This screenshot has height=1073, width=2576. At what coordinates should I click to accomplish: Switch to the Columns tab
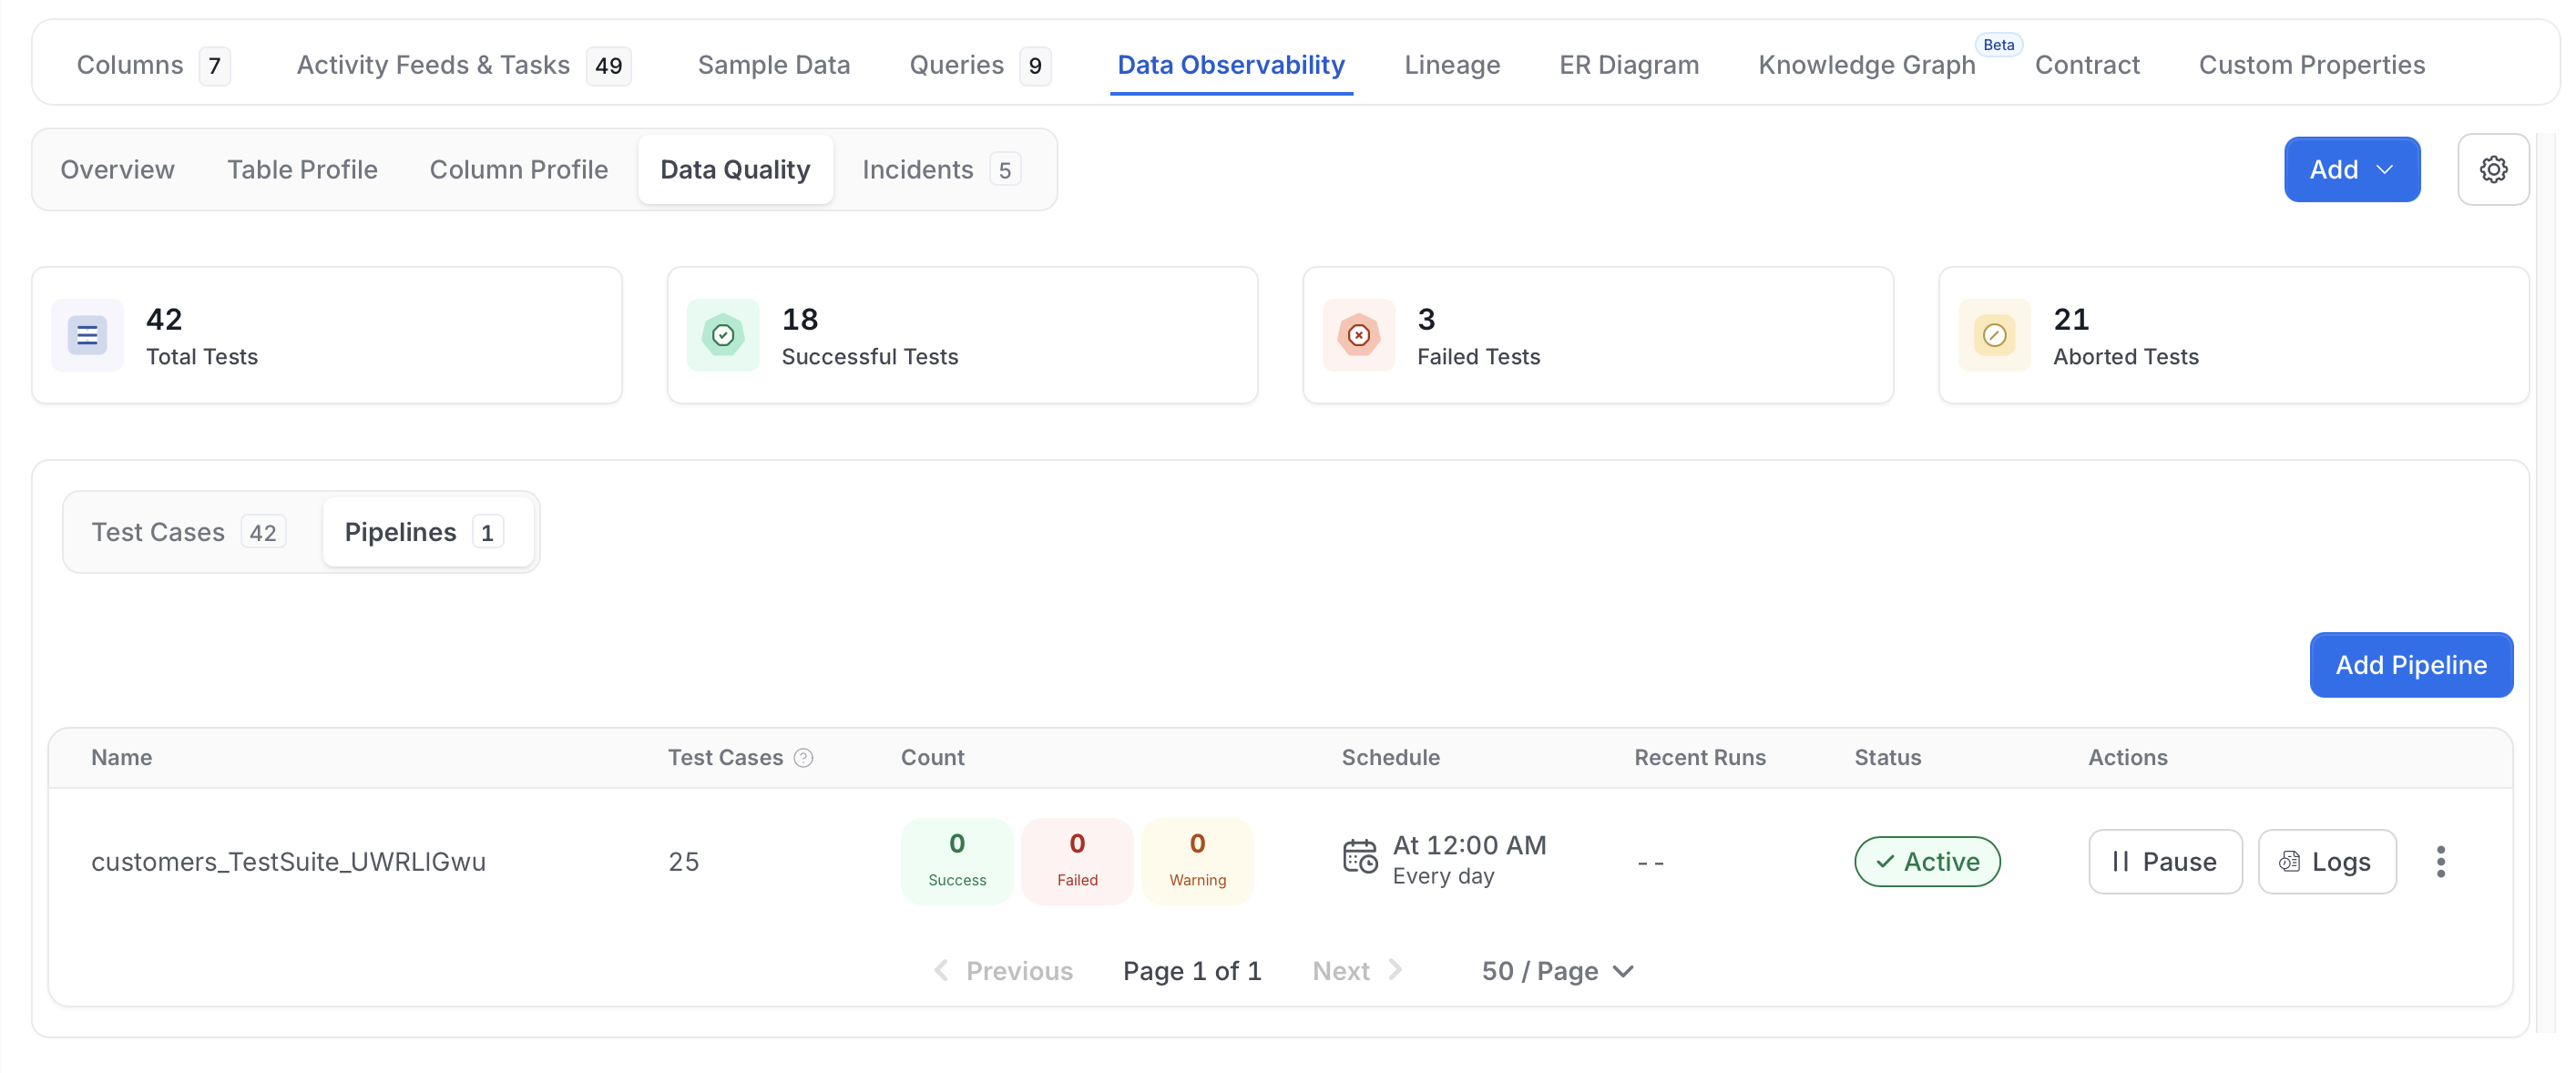pos(153,65)
